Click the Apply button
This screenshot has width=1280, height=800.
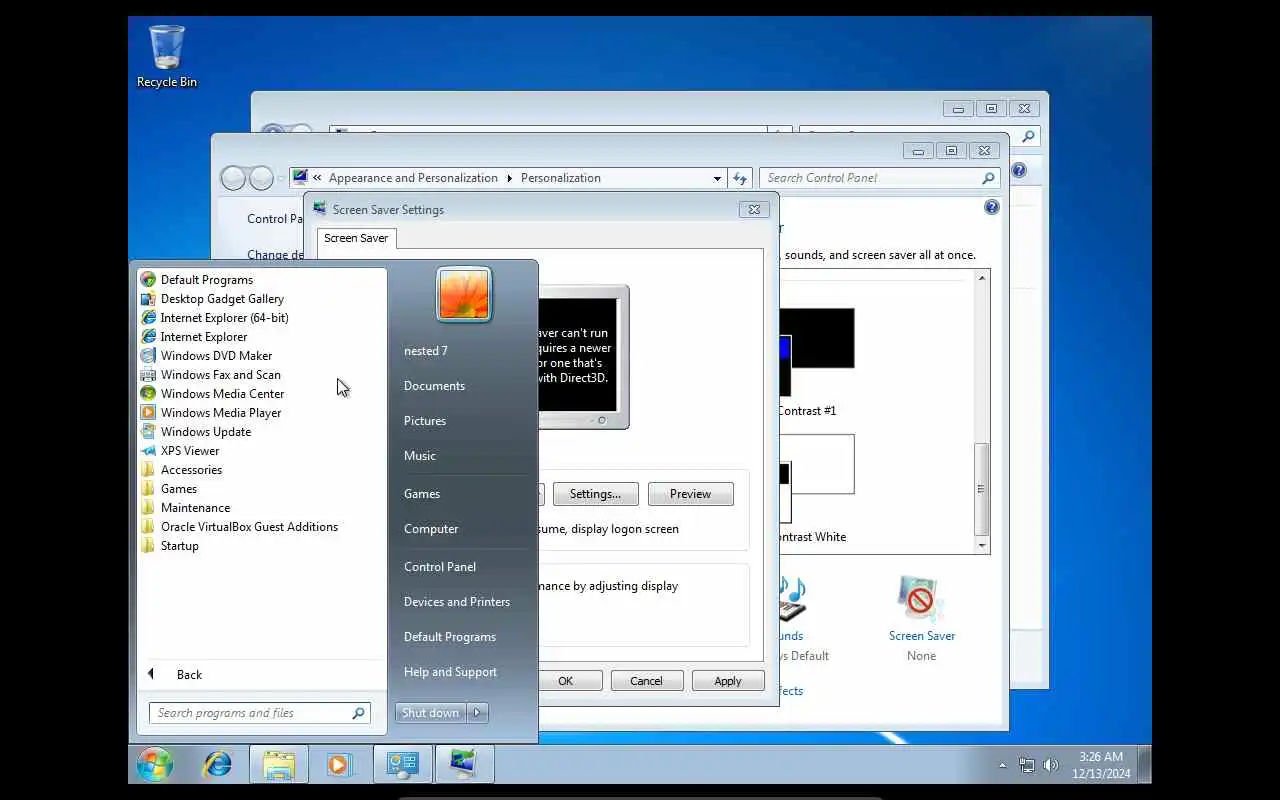[728, 681]
